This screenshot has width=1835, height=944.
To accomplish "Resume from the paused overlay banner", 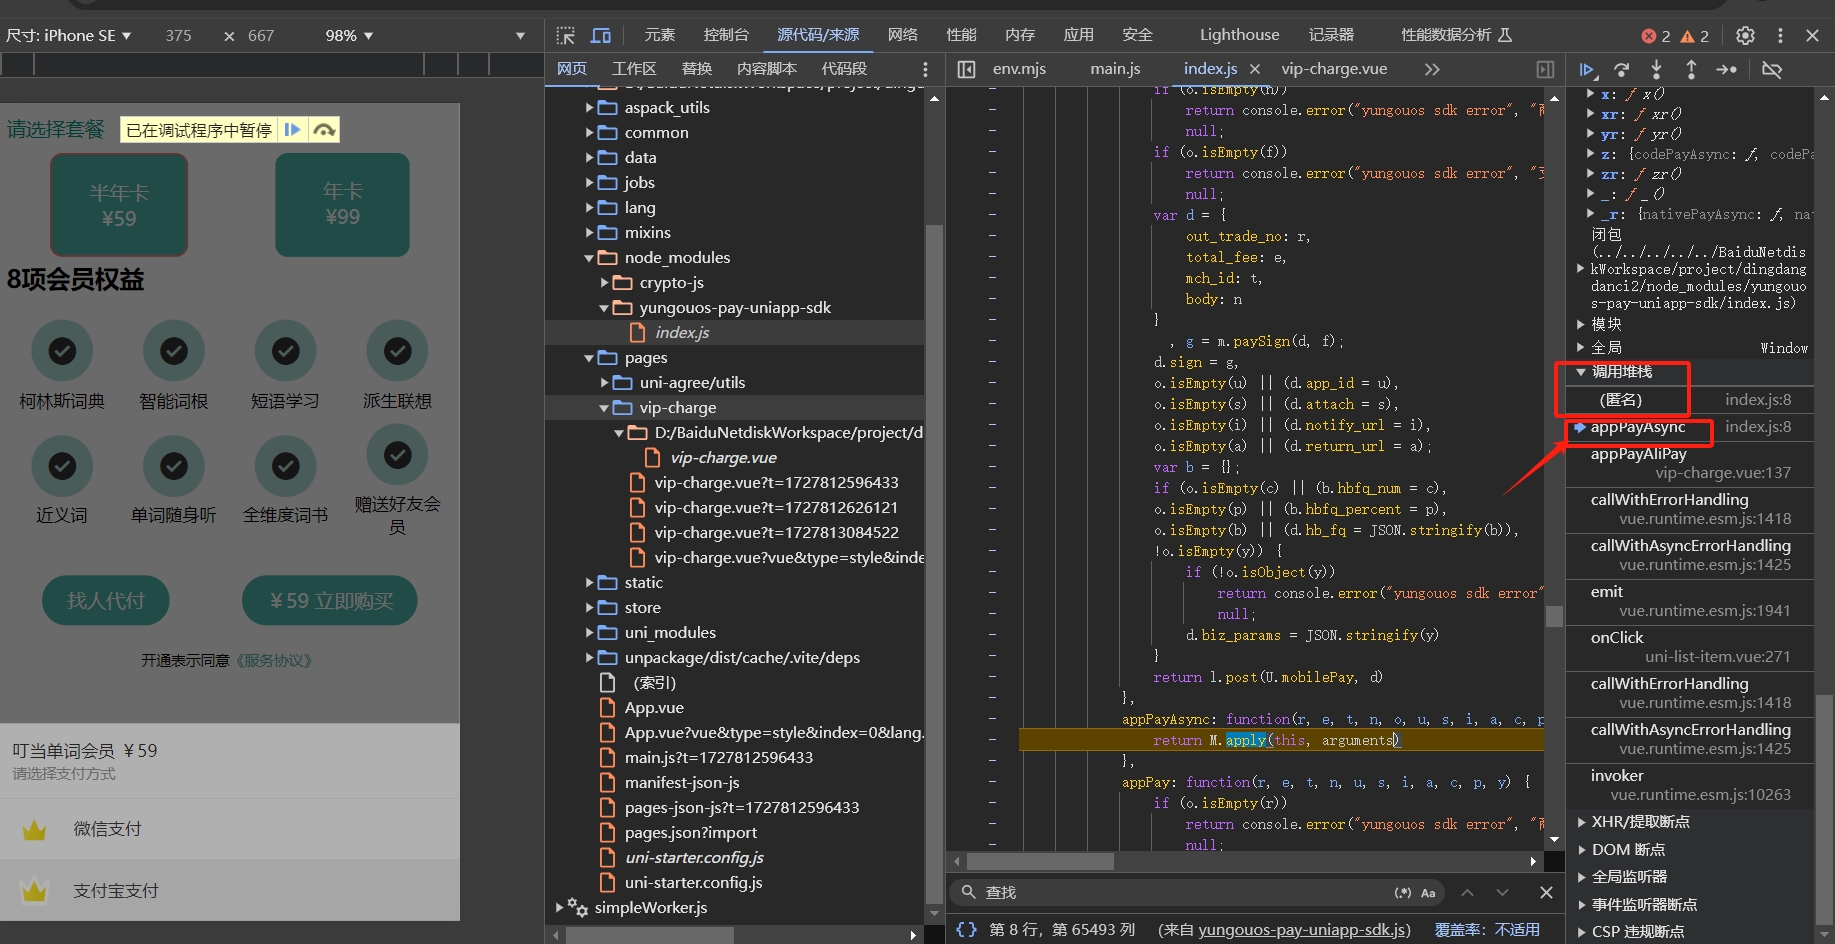I will pyautogui.click(x=292, y=130).
